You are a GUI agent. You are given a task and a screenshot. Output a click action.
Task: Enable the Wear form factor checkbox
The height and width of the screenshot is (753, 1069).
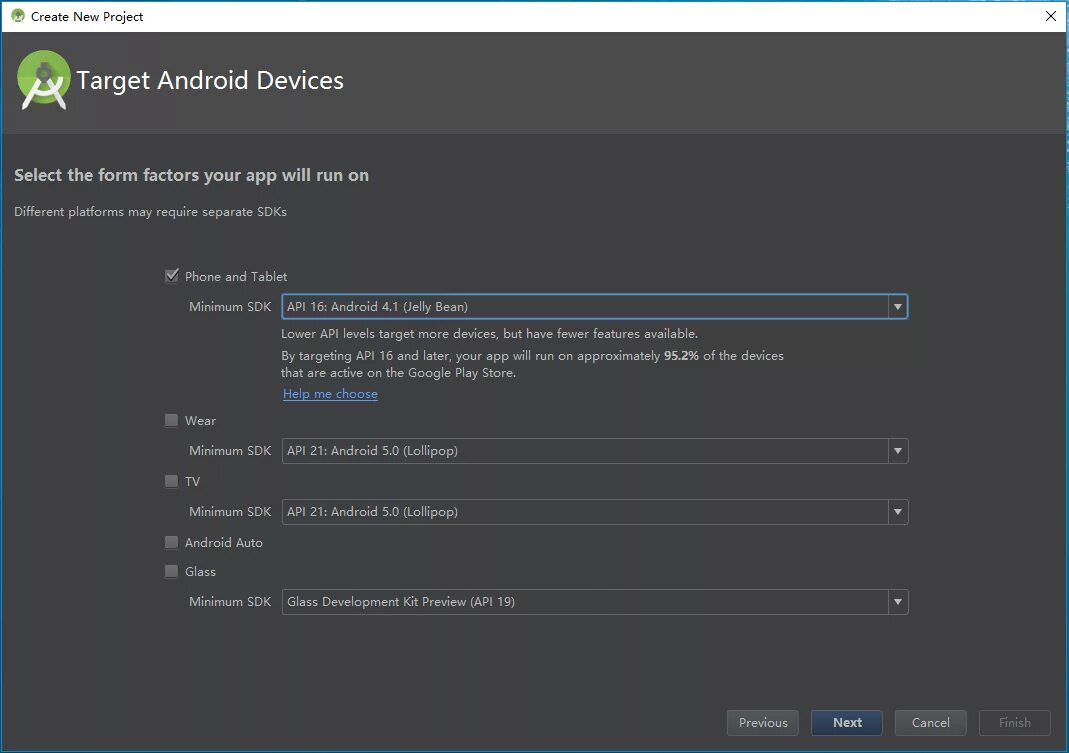(171, 420)
